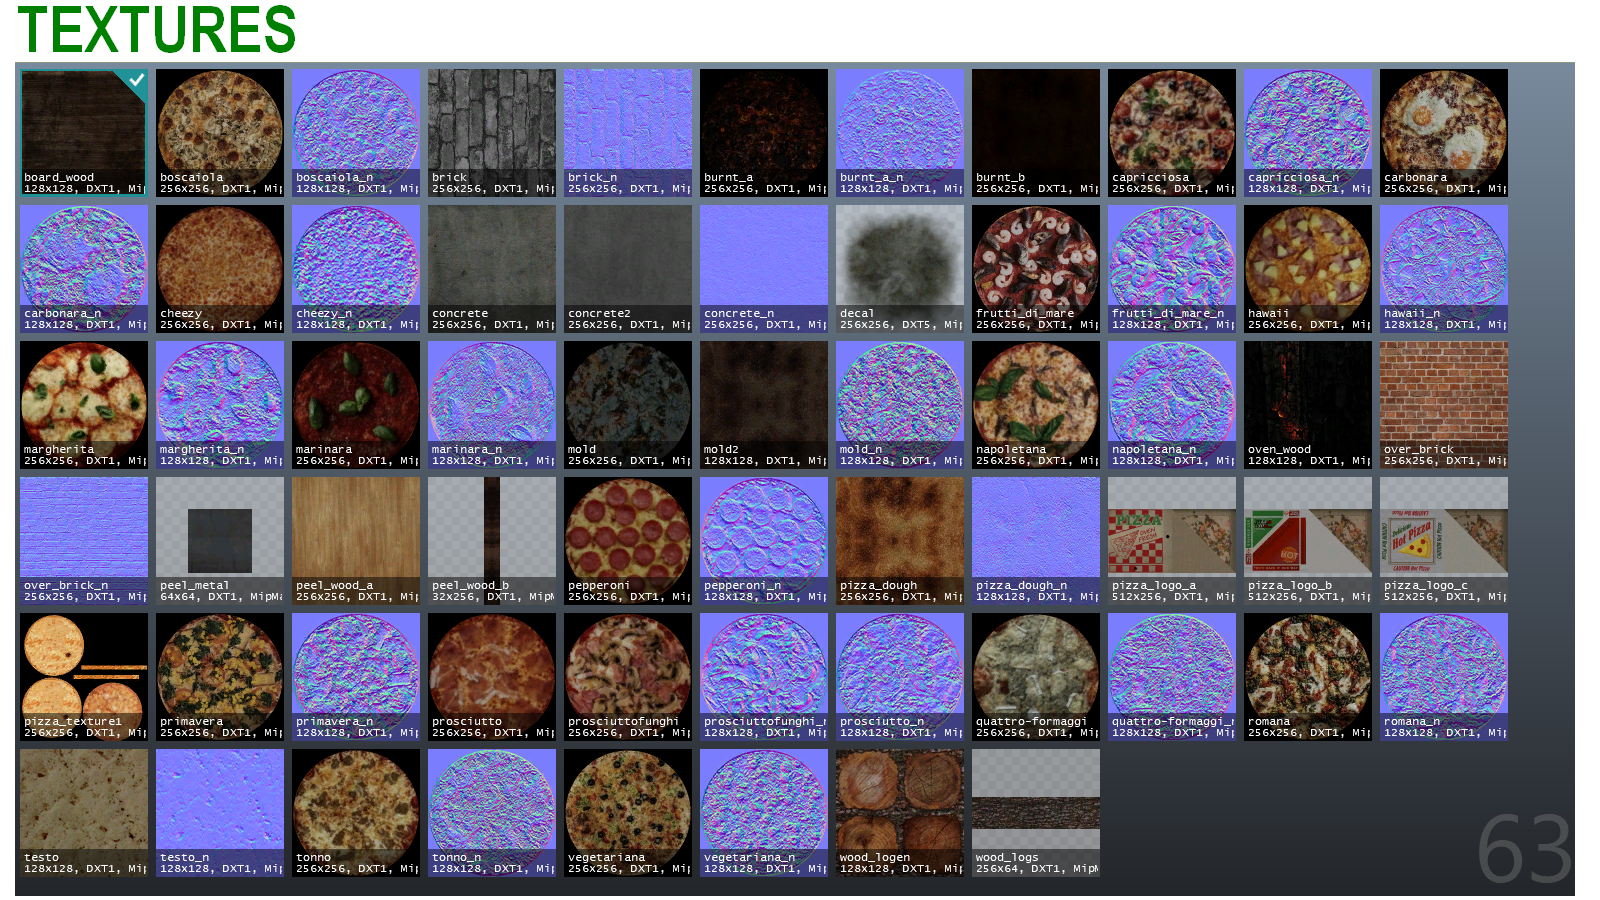The height and width of the screenshot is (900, 1600).
Task: Select the prosciuttofunghi pizza texture
Action: coord(628,677)
